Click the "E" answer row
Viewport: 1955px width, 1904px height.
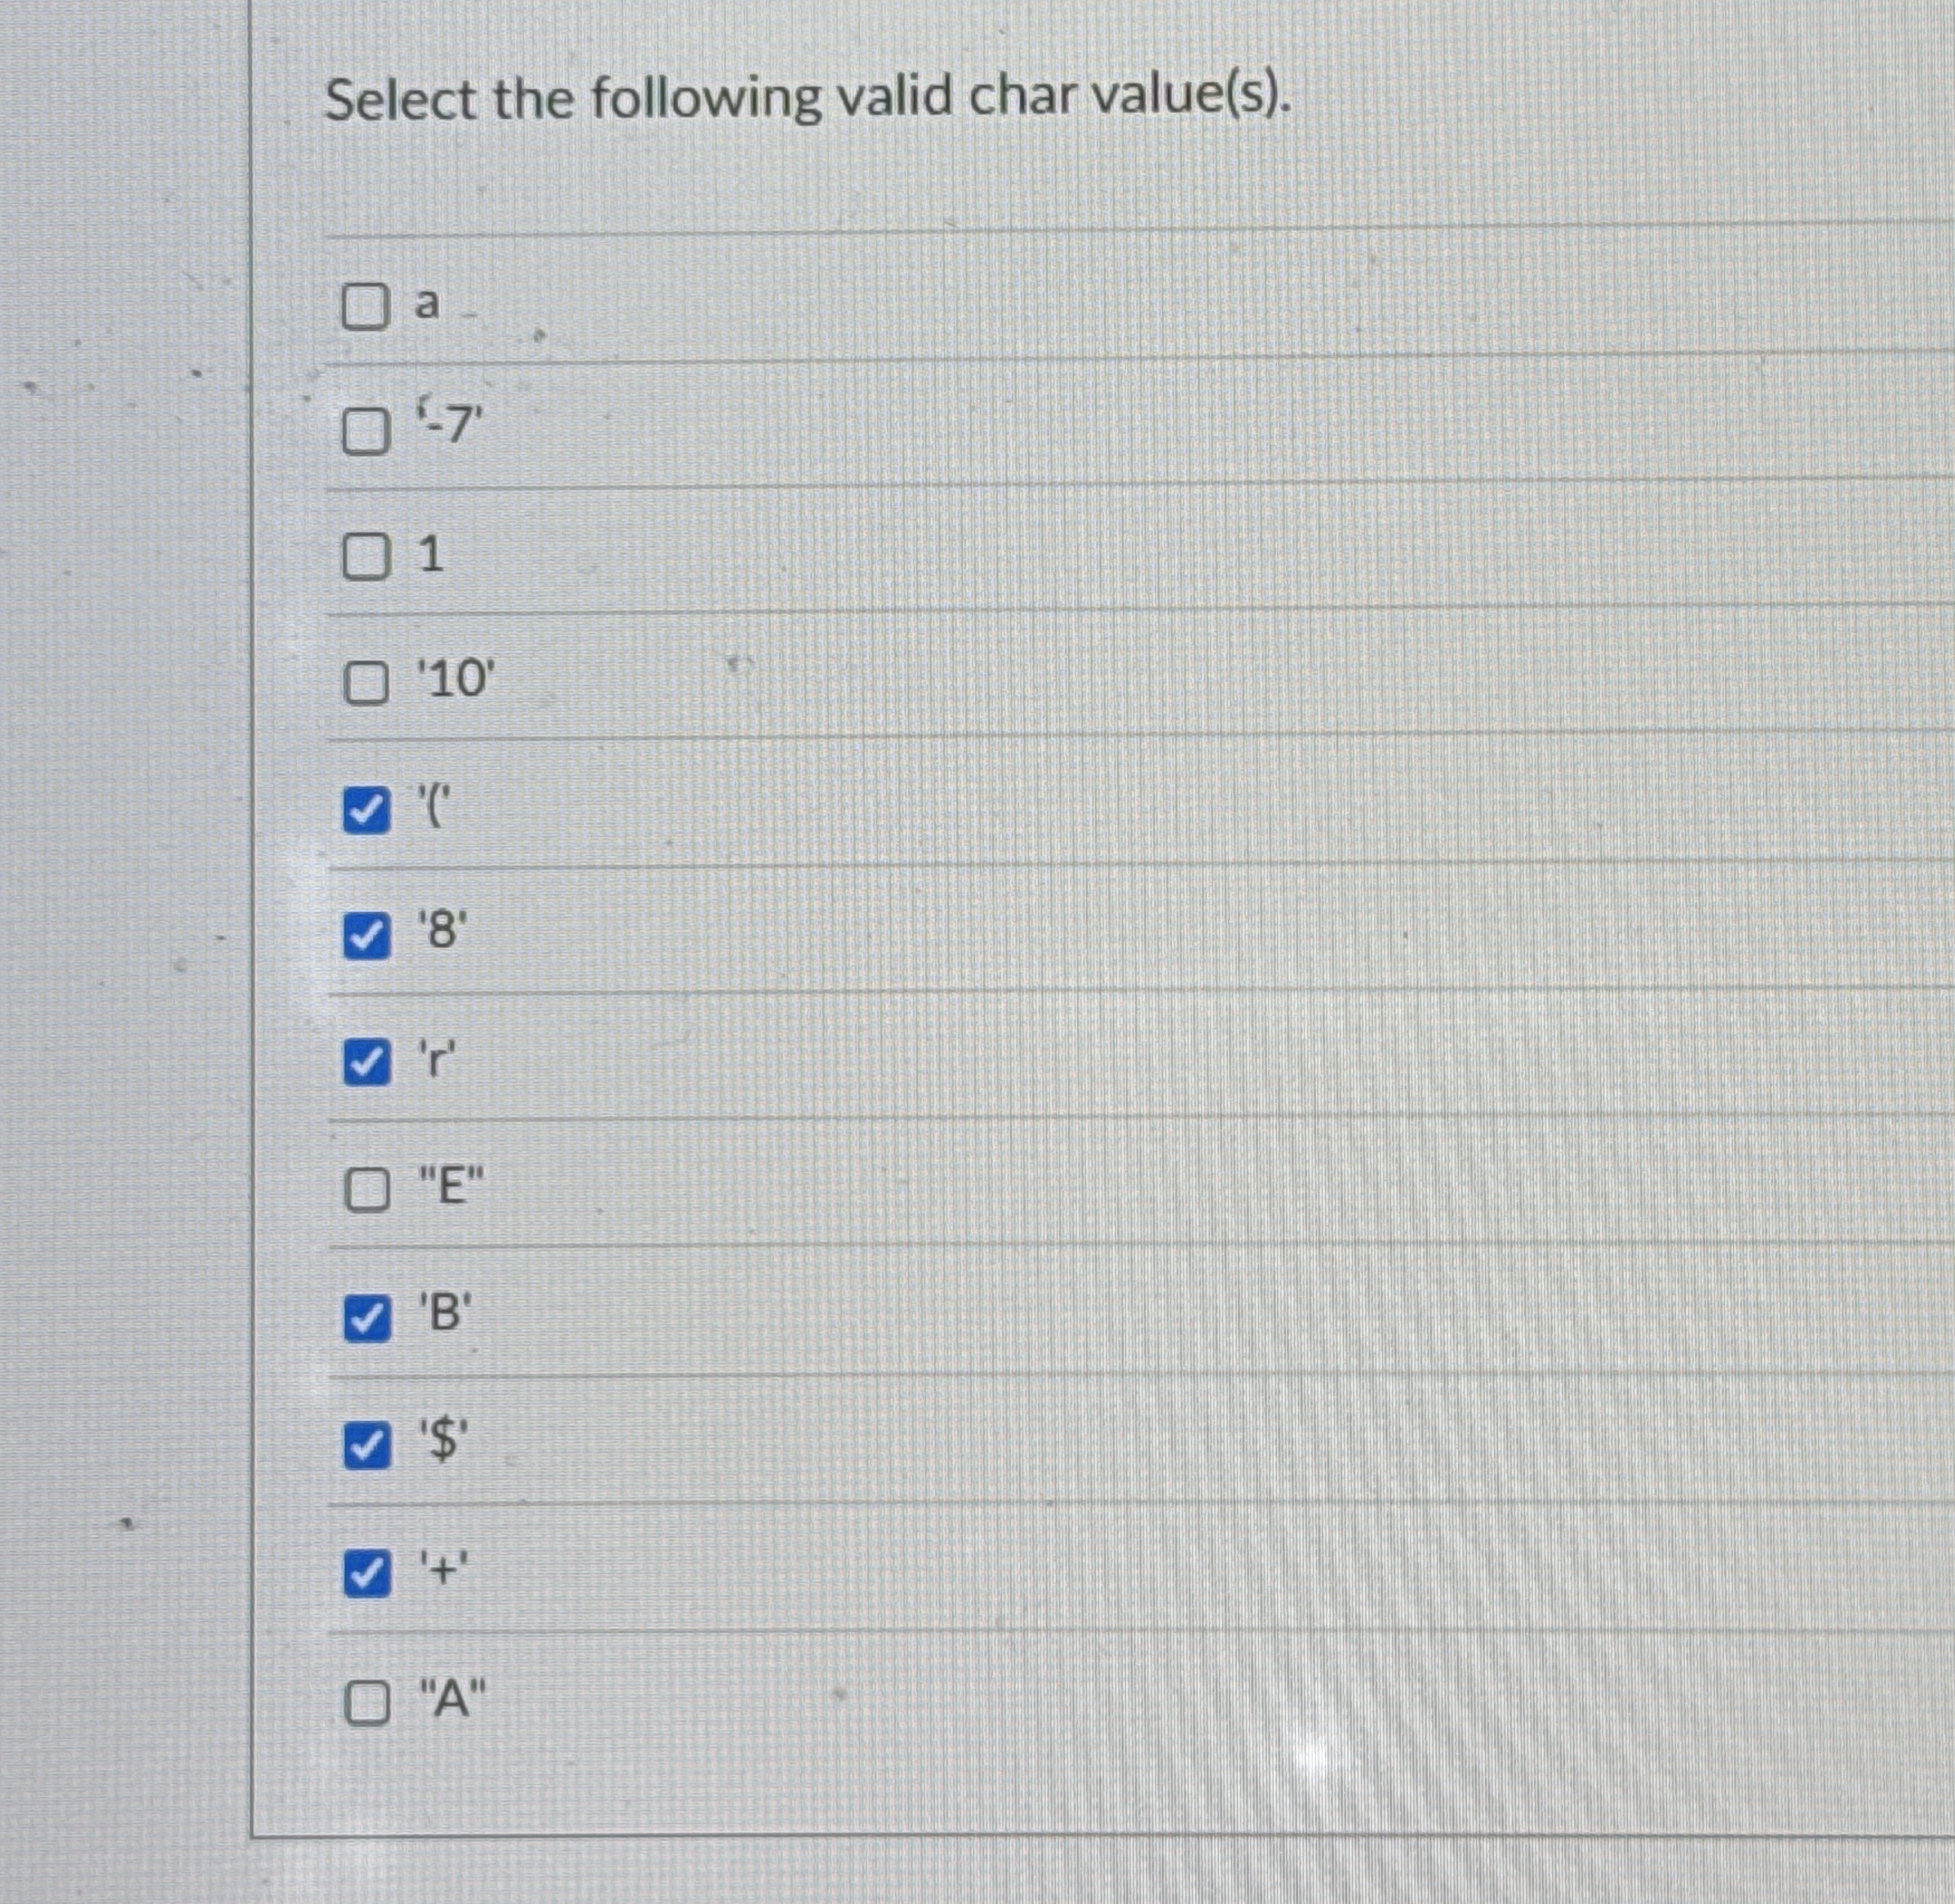tap(800, 1189)
